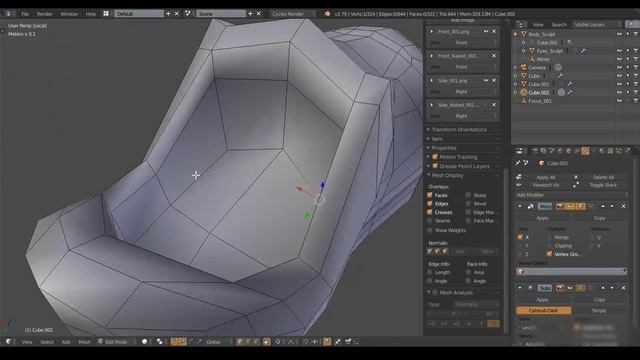Toggle the Motion Tracking checkbox
The height and width of the screenshot is (360, 640).
tap(435, 157)
